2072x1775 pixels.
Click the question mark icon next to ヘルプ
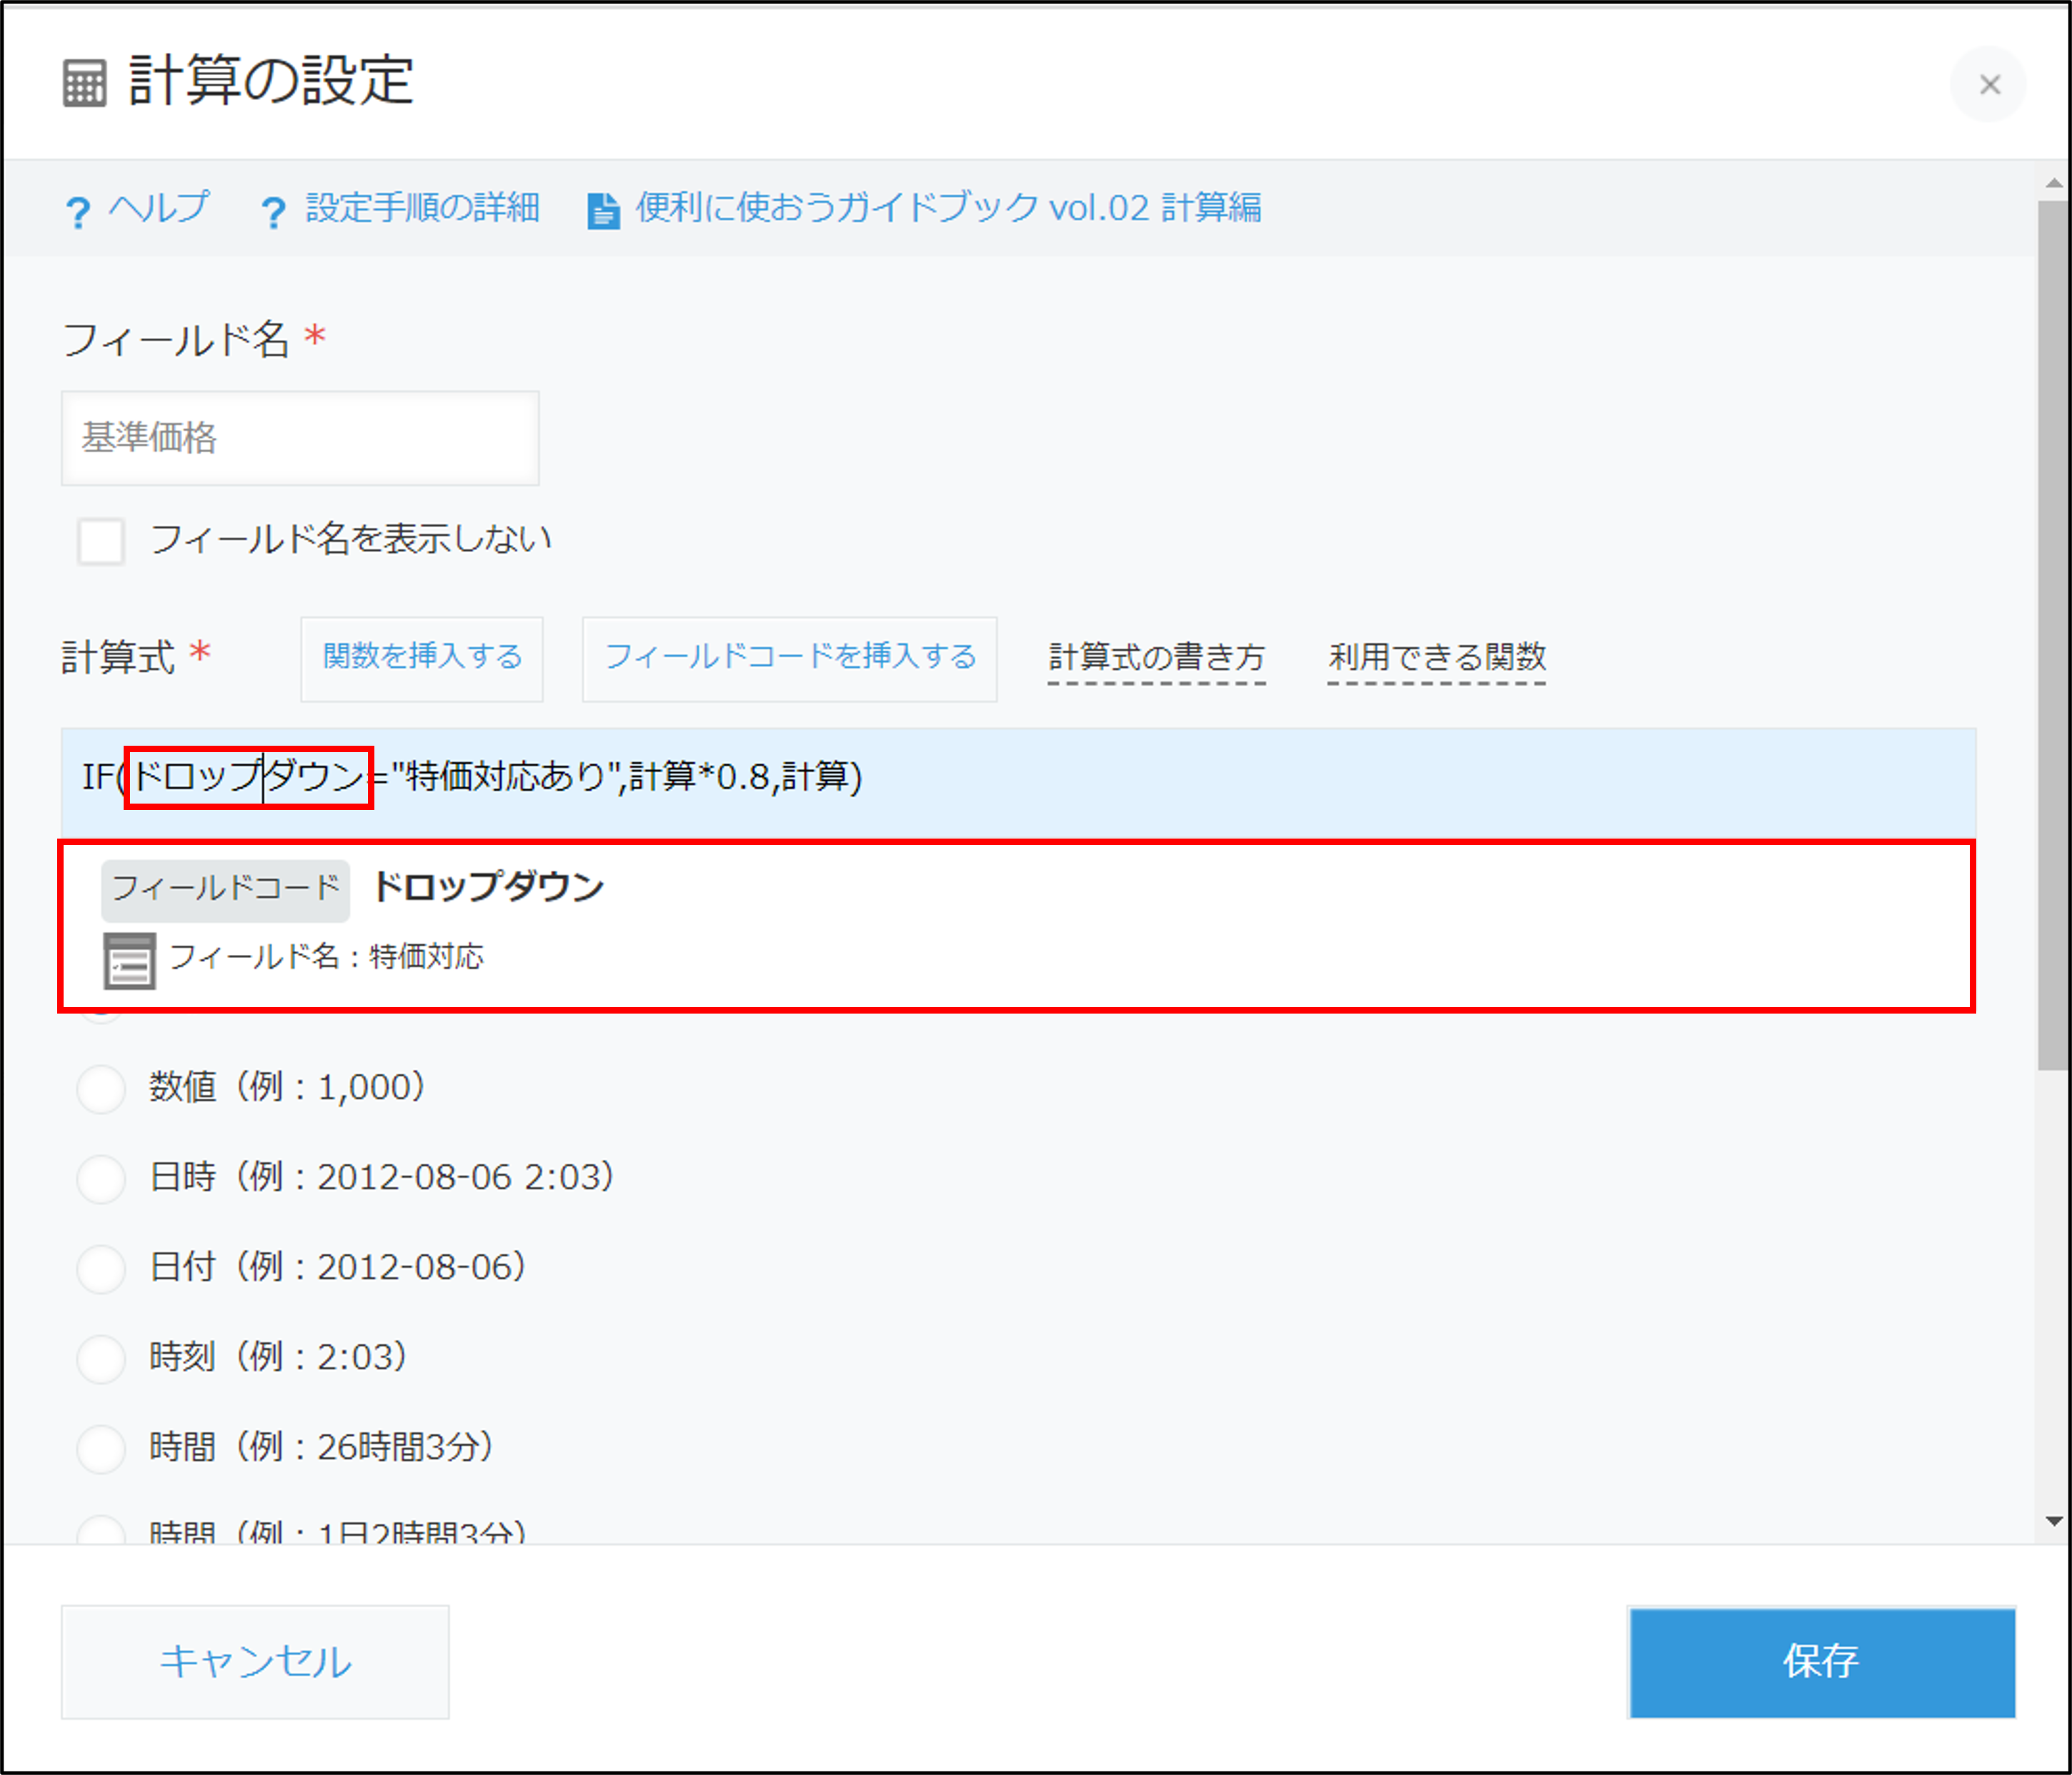(79, 209)
